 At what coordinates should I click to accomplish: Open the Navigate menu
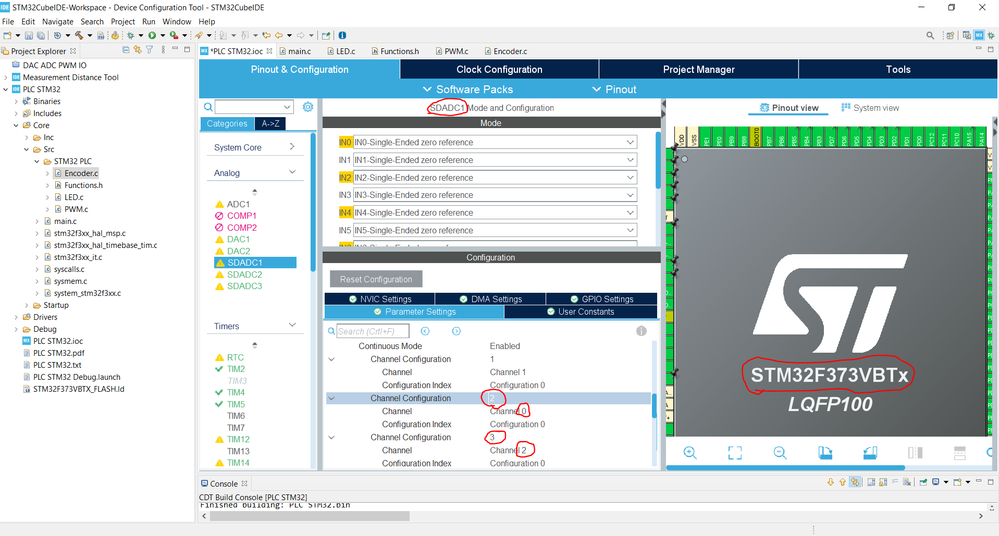coord(57,22)
